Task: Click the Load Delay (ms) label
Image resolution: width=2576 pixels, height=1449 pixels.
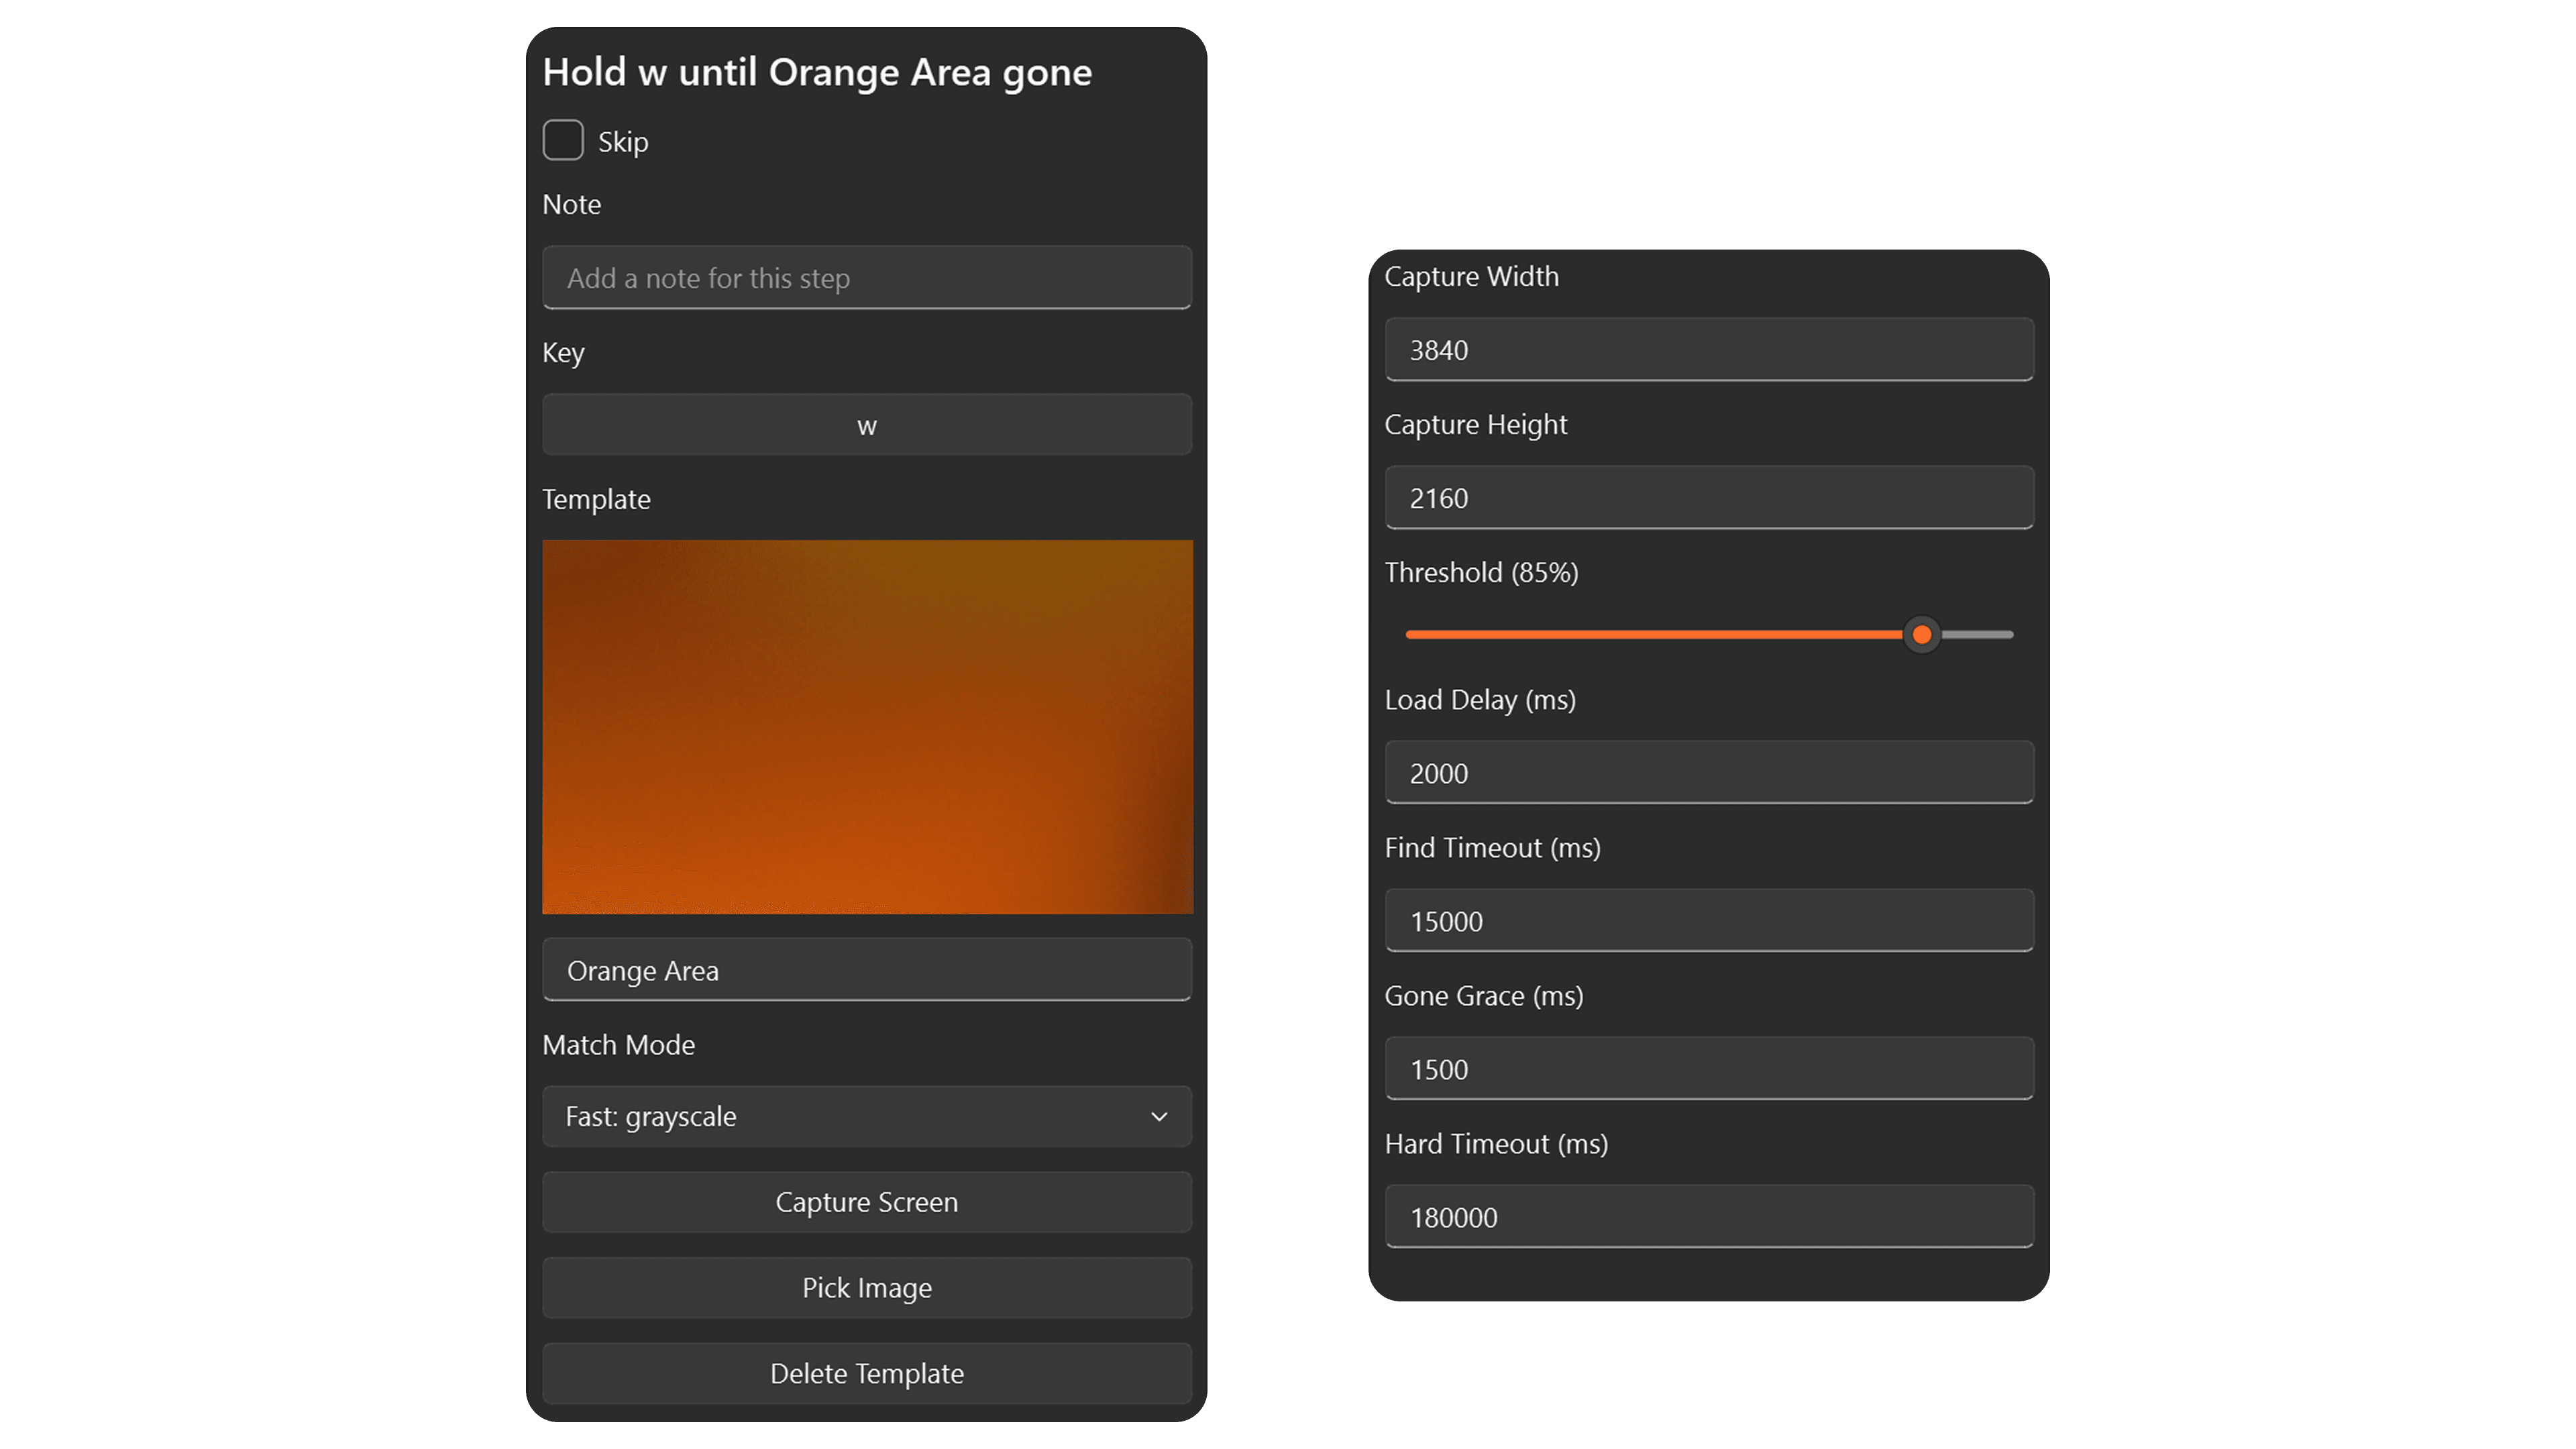Action: 1480,700
